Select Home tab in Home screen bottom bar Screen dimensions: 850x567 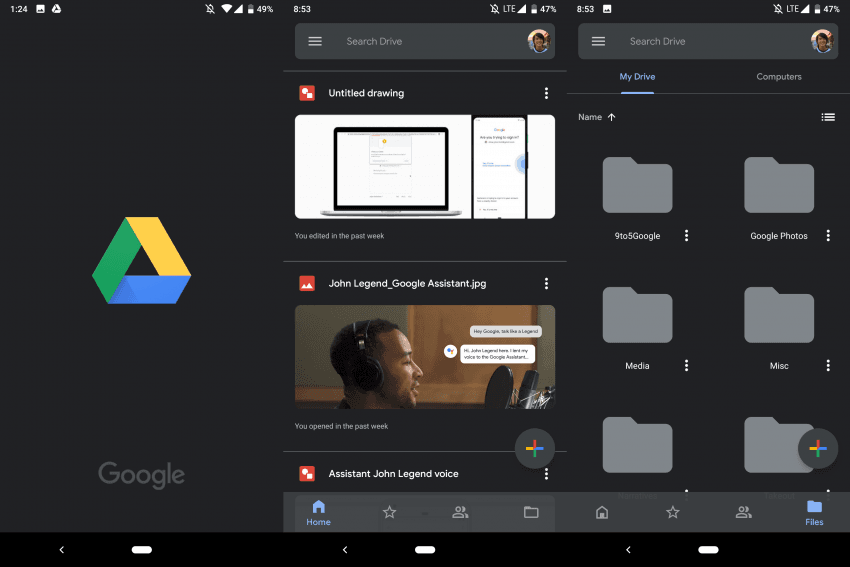click(318, 513)
